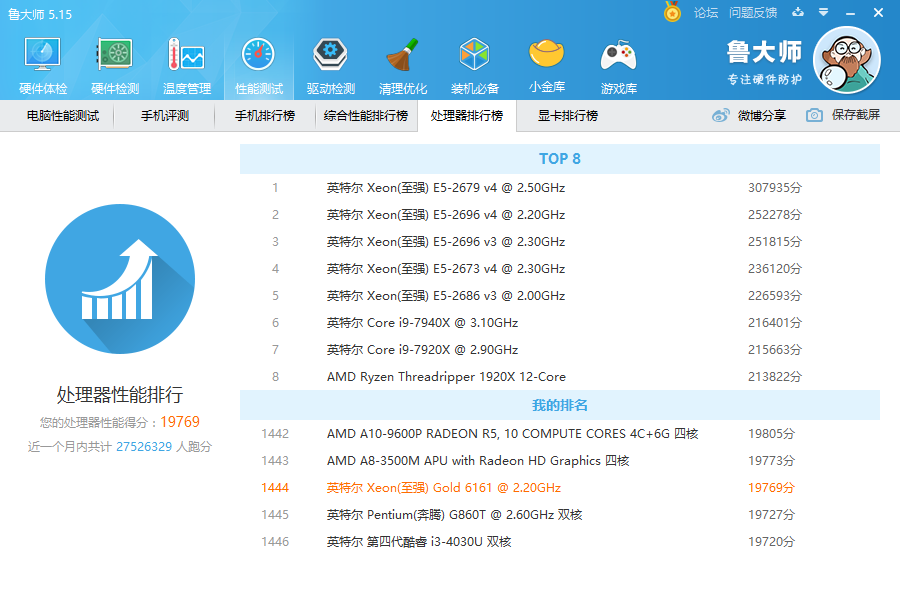The height and width of the screenshot is (600, 900).
Task: Click score 252278分
Action: (775, 215)
